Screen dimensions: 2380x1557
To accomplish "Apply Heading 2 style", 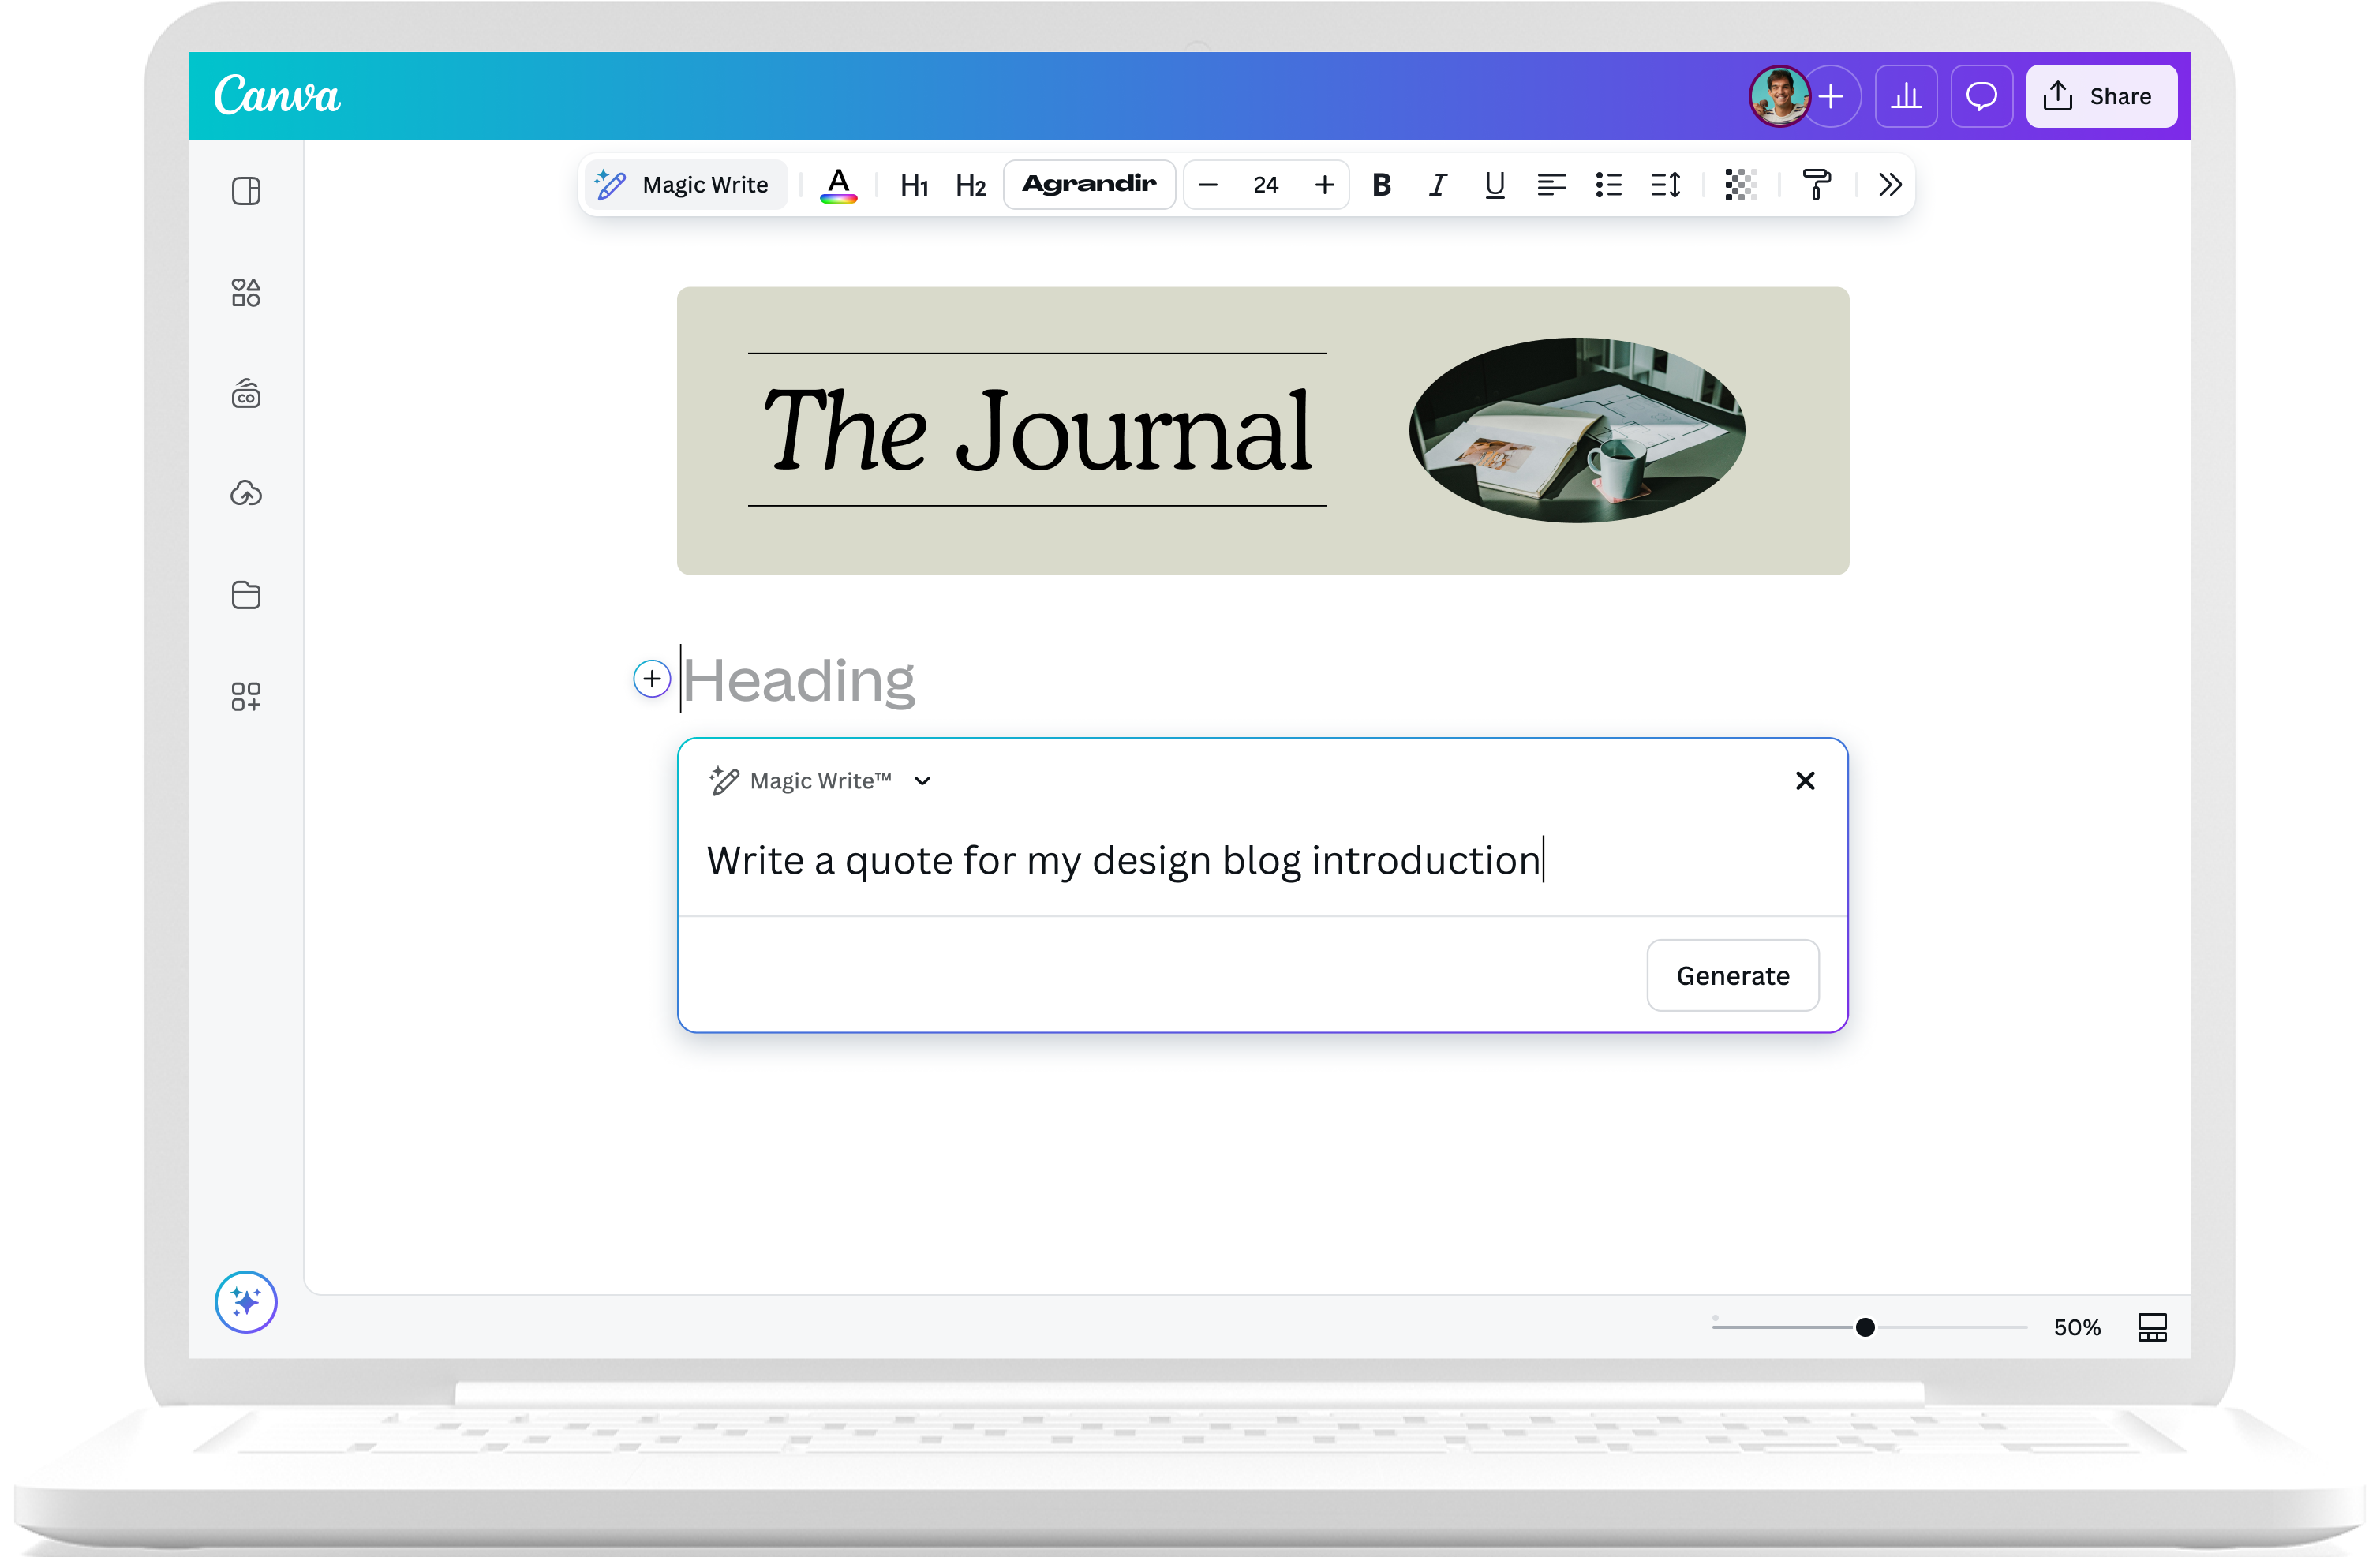I will [x=970, y=184].
